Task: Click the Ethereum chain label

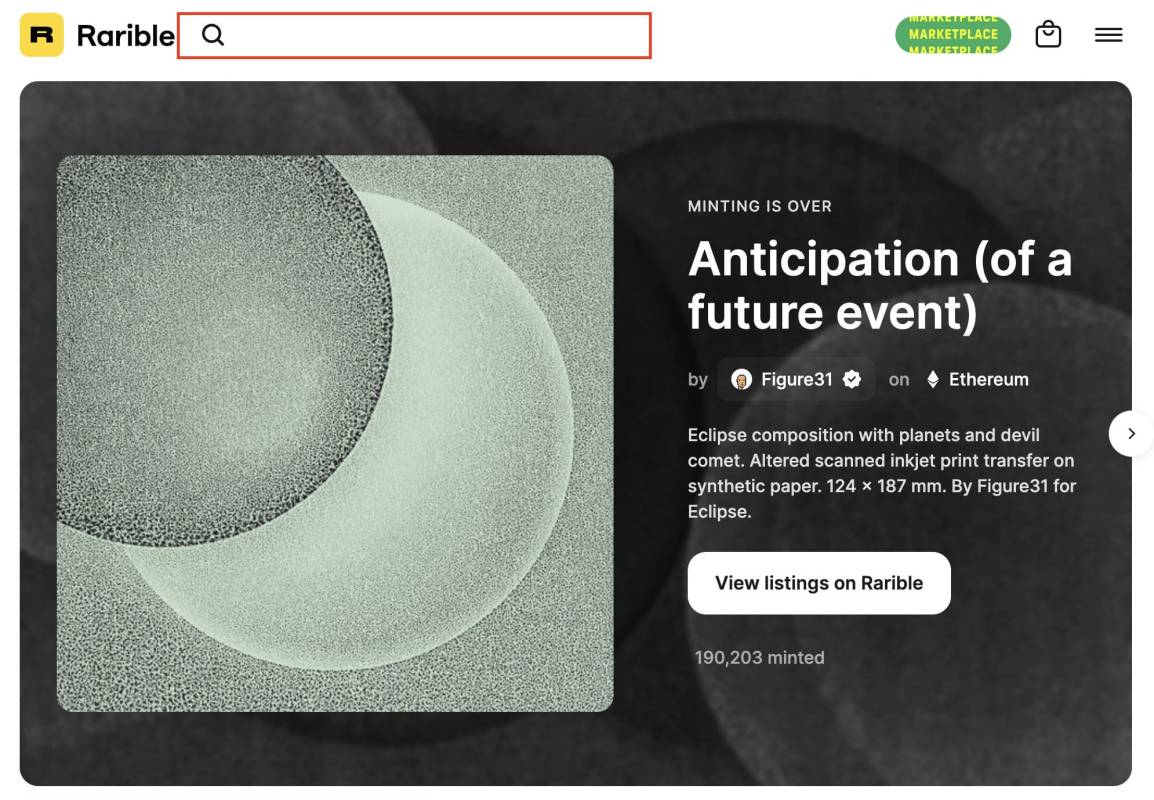Action: pos(988,380)
